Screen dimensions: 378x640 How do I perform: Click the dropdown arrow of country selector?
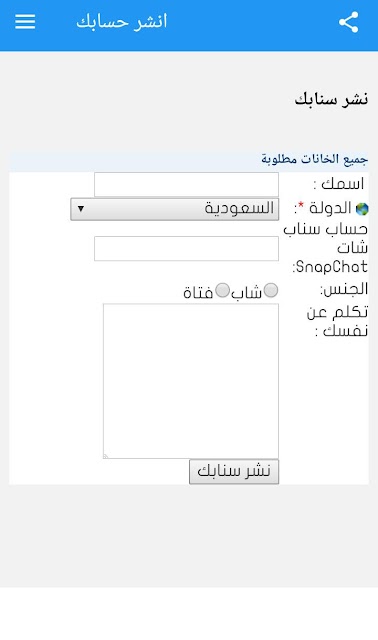81,209
